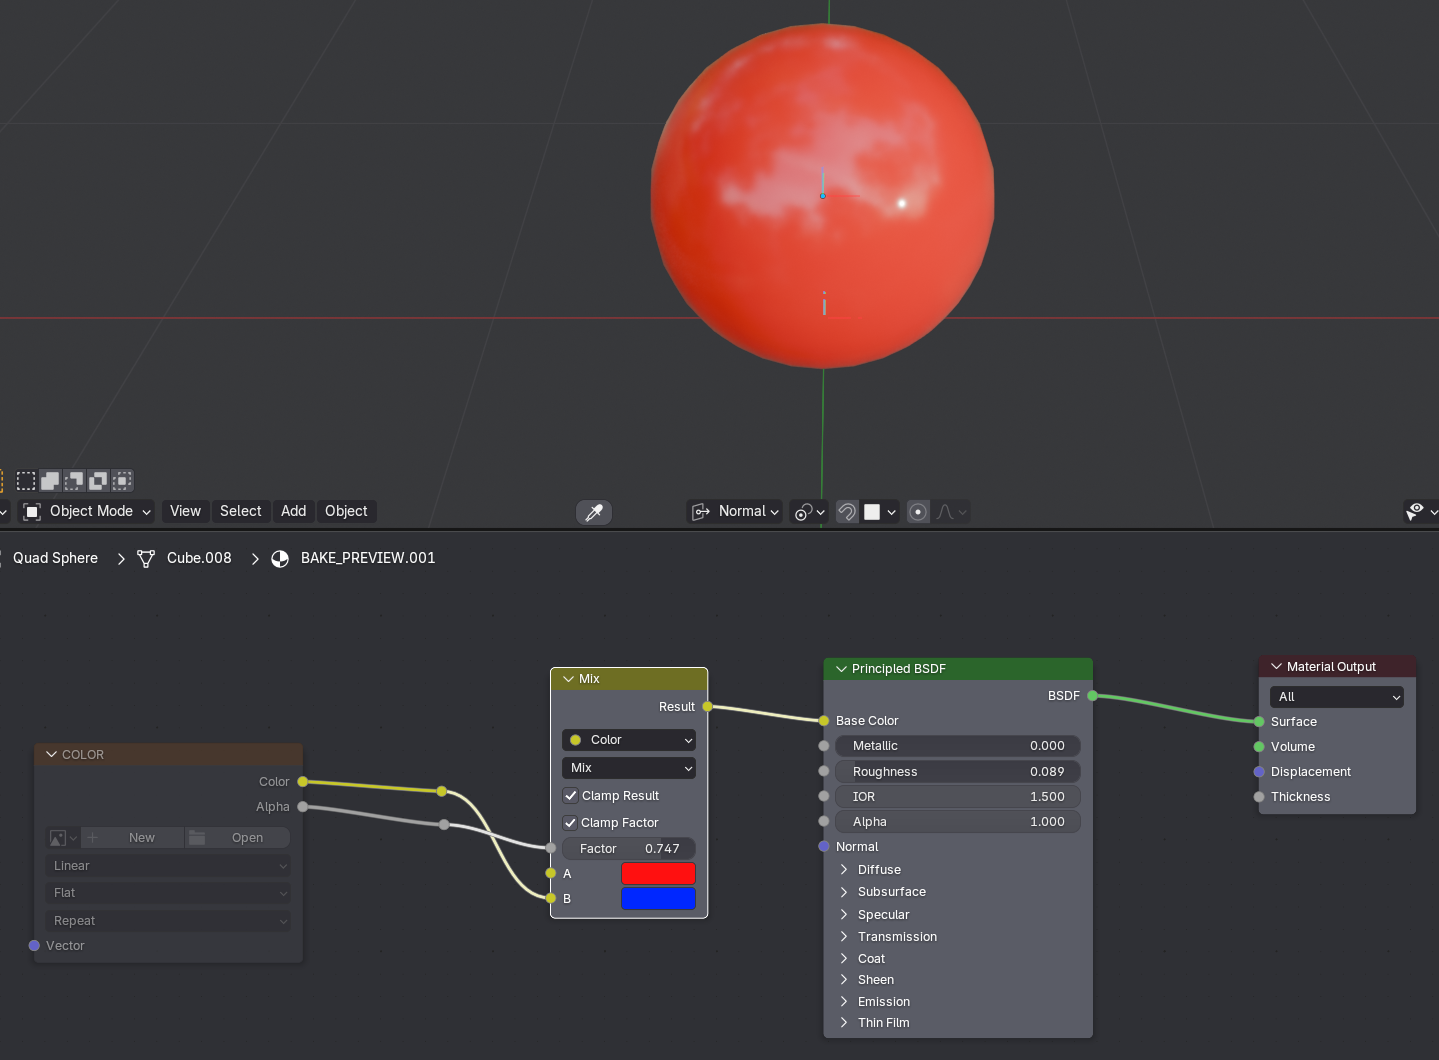
Task: Click the Roughness 0.089 field
Action: tap(958, 772)
